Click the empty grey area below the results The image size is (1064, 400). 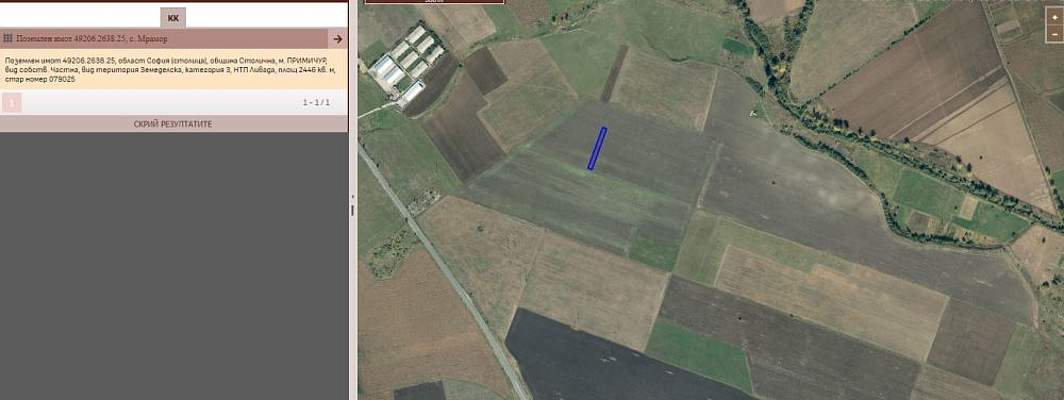pos(173,266)
